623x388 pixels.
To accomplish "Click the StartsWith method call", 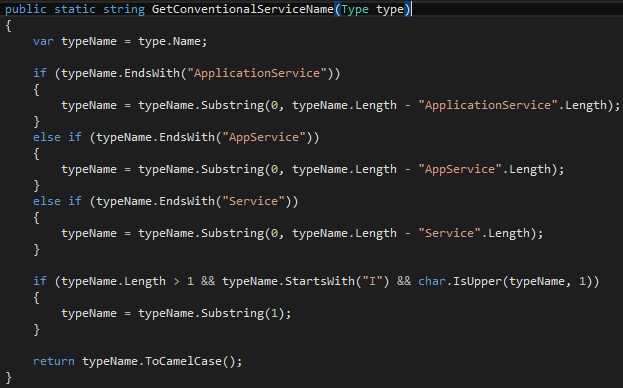I will [x=319, y=281].
